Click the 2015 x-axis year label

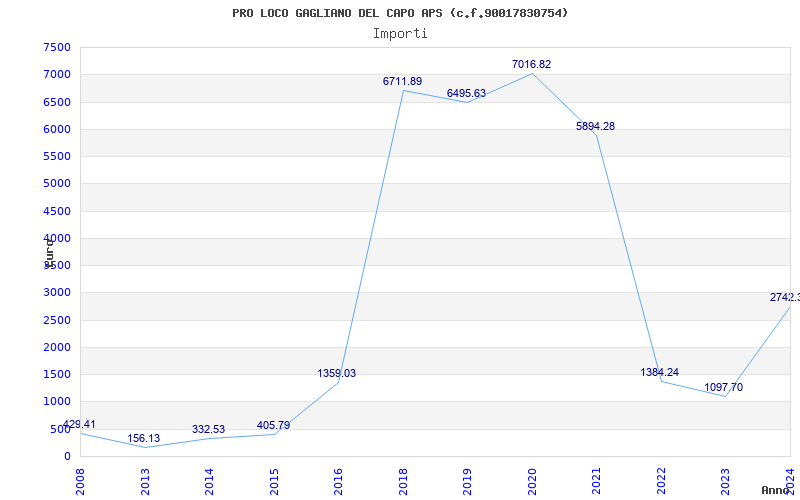point(273,481)
